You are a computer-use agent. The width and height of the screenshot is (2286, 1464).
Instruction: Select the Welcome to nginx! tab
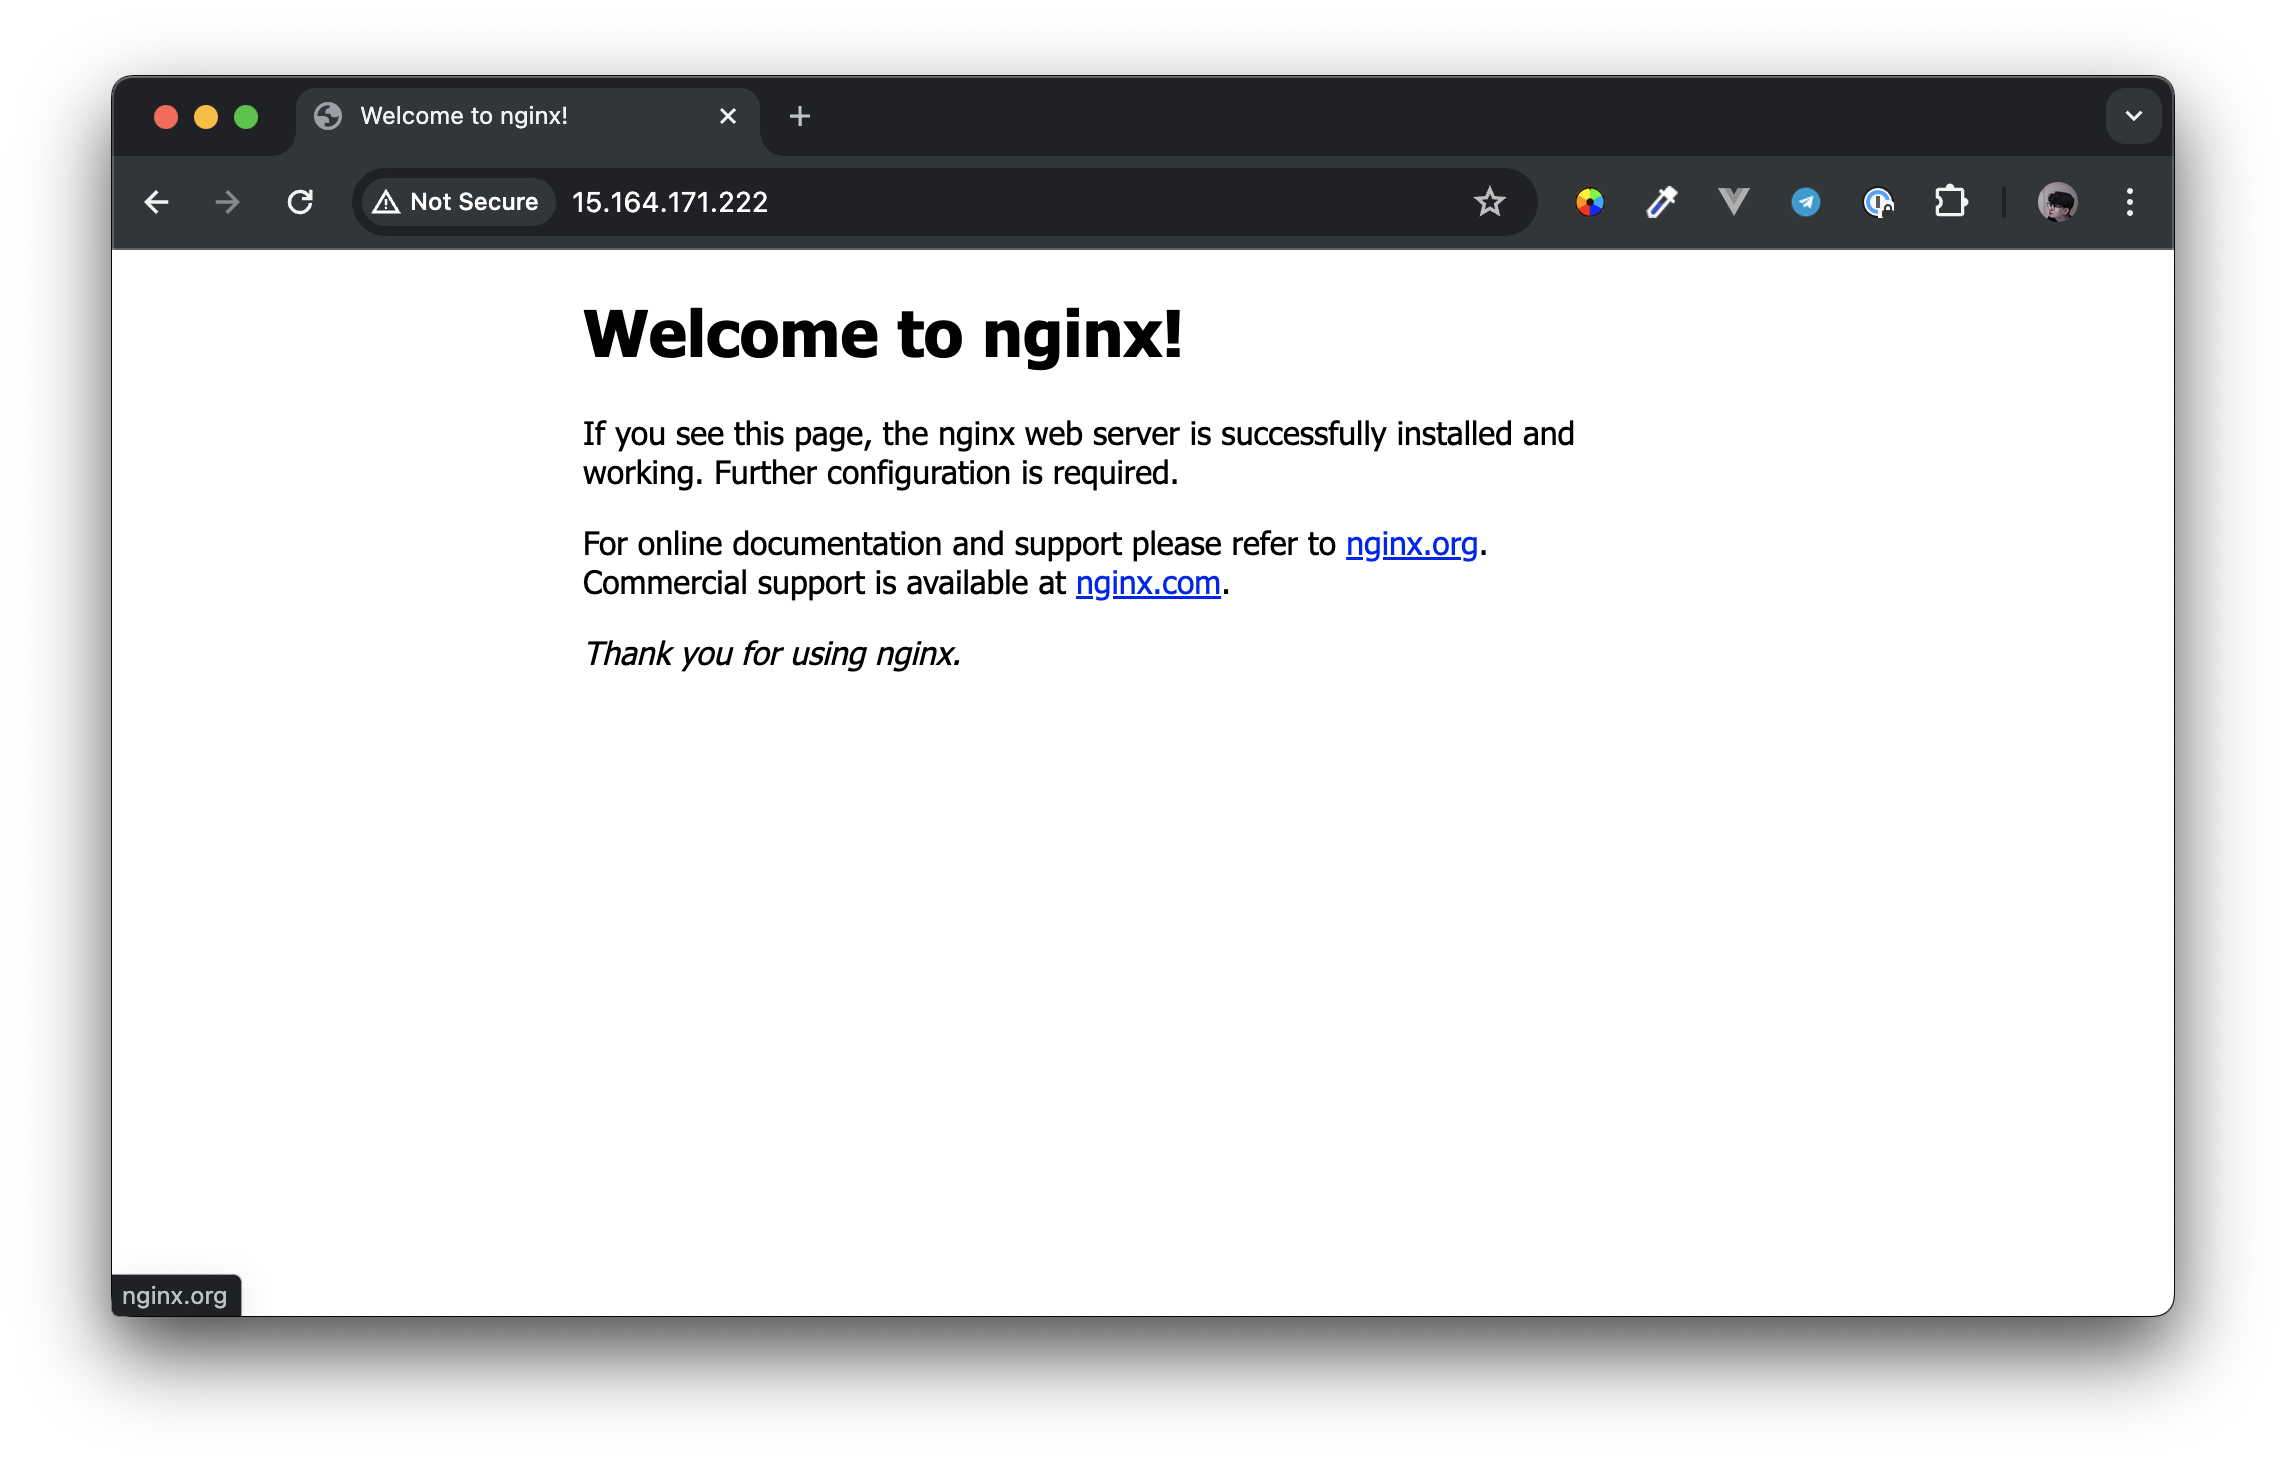pos(500,117)
